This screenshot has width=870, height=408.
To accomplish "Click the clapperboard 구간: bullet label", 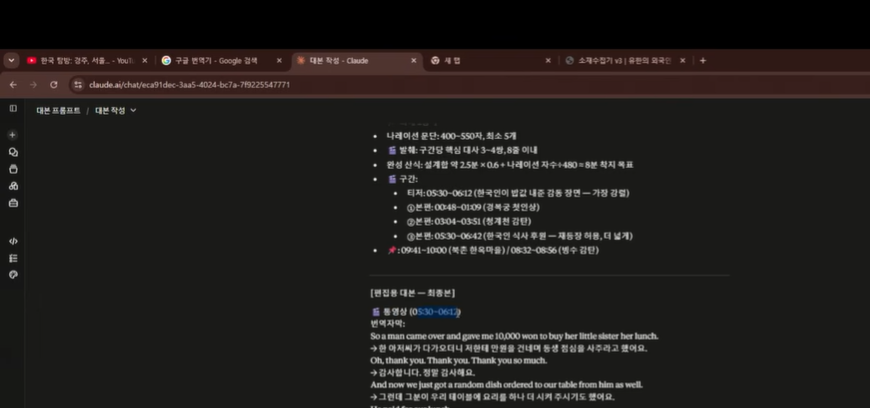I will point(402,179).
